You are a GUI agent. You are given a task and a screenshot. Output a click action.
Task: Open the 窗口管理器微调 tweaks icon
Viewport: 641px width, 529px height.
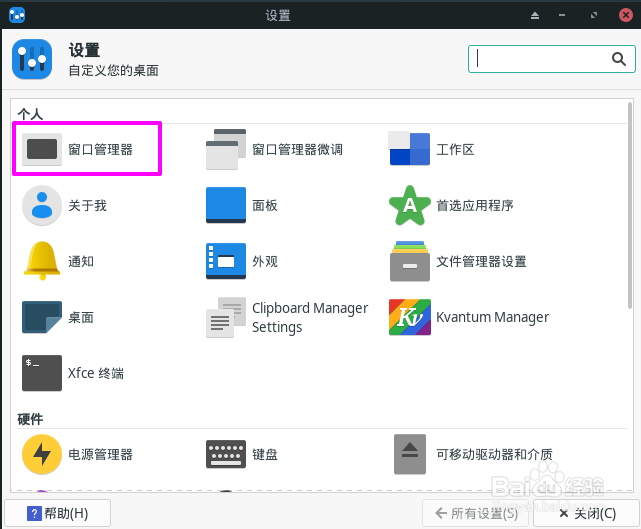tap(226, 150)
